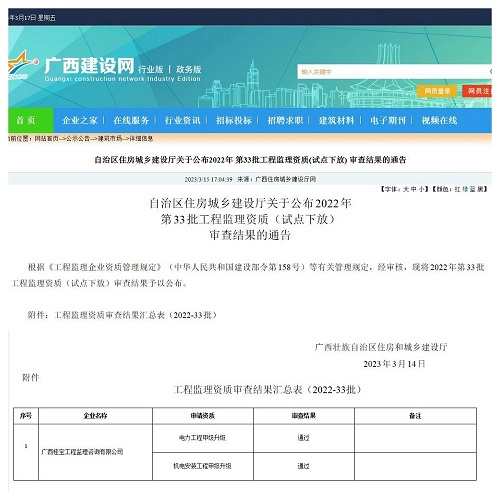Image resolution: width=500 pixels, height=500 pixels.
Task: Click the 审查结果 column header
Action: point(304,416)
